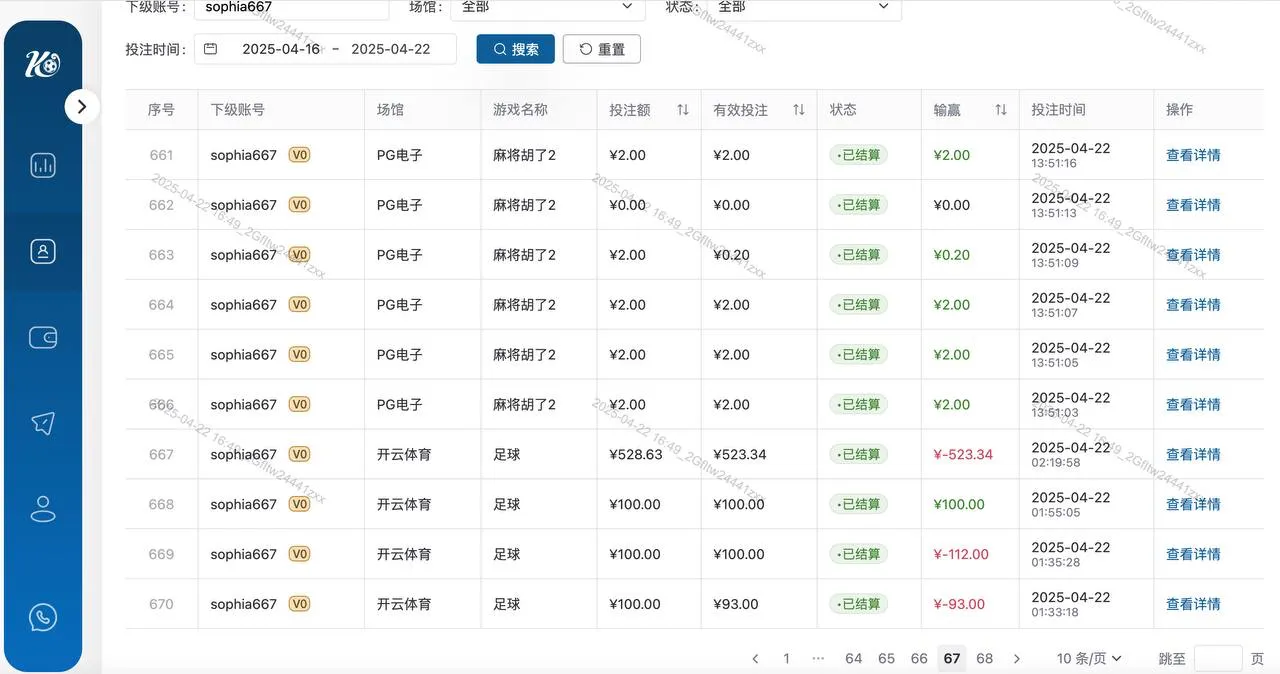
Task: Open the 场馆 dropdown
Action: (x=547, y=6)
